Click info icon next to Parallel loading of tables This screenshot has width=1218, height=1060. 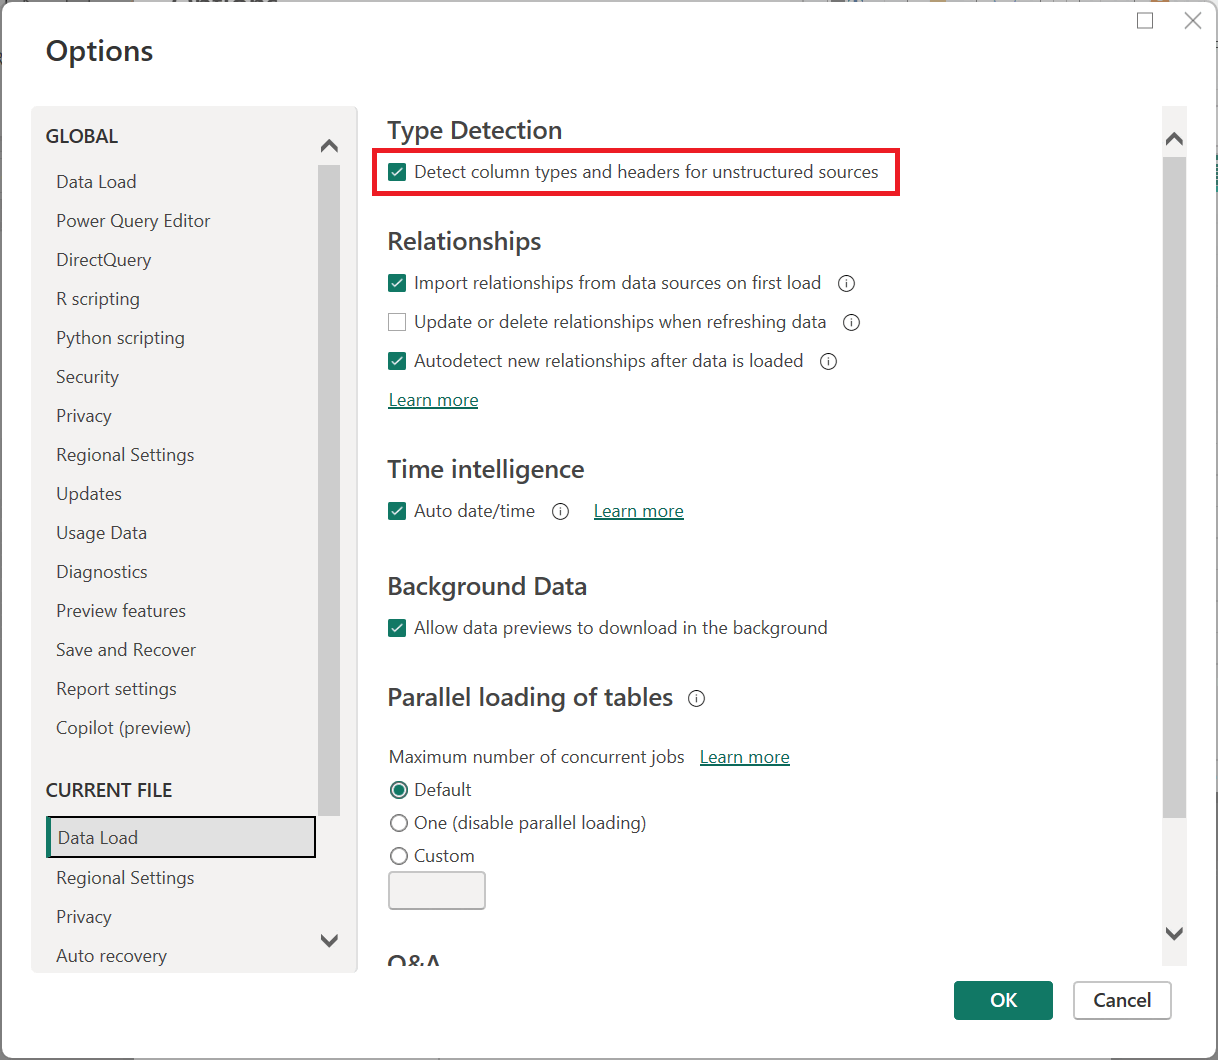696,698
